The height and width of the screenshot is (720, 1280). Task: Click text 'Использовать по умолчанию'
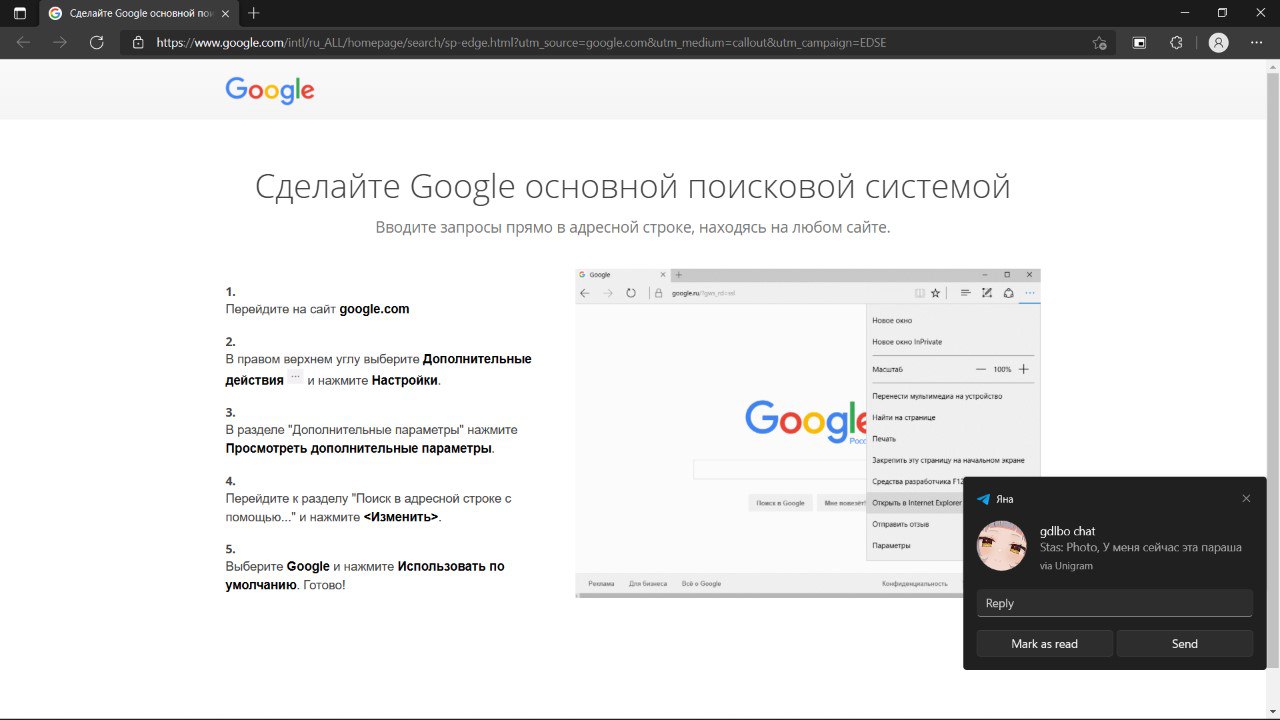point(365,575)
